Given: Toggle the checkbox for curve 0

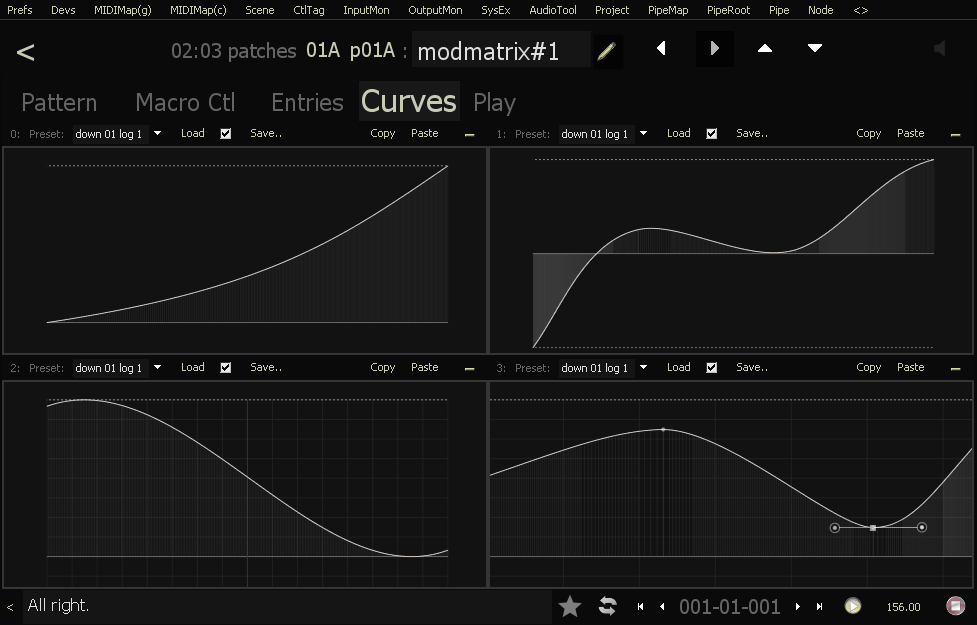Looking at the screenshot, I should 226,134.
